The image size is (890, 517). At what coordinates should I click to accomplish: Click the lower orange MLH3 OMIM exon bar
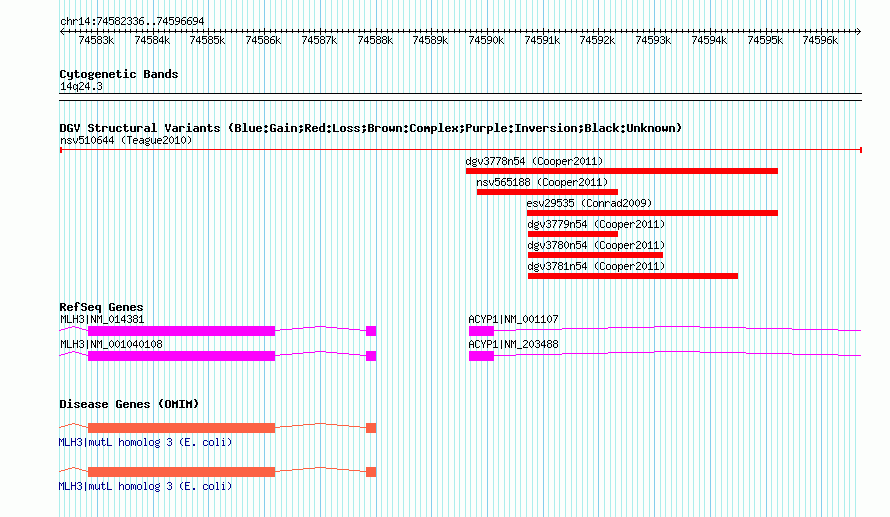[x=182, y=472]
